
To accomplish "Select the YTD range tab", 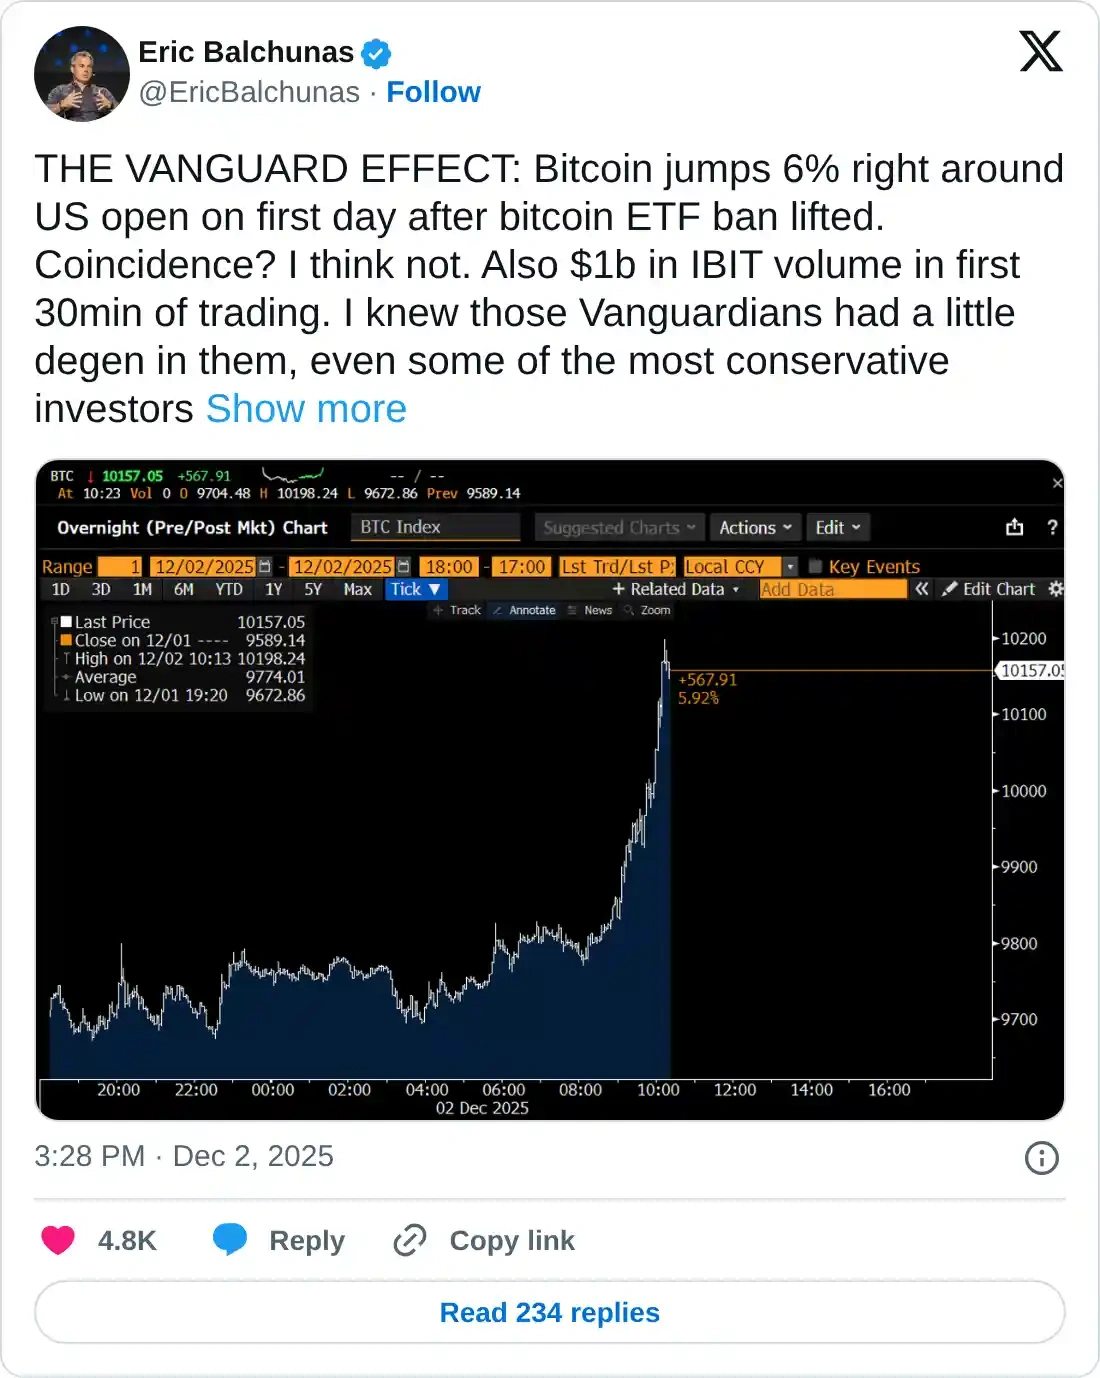I will point(229,590).
